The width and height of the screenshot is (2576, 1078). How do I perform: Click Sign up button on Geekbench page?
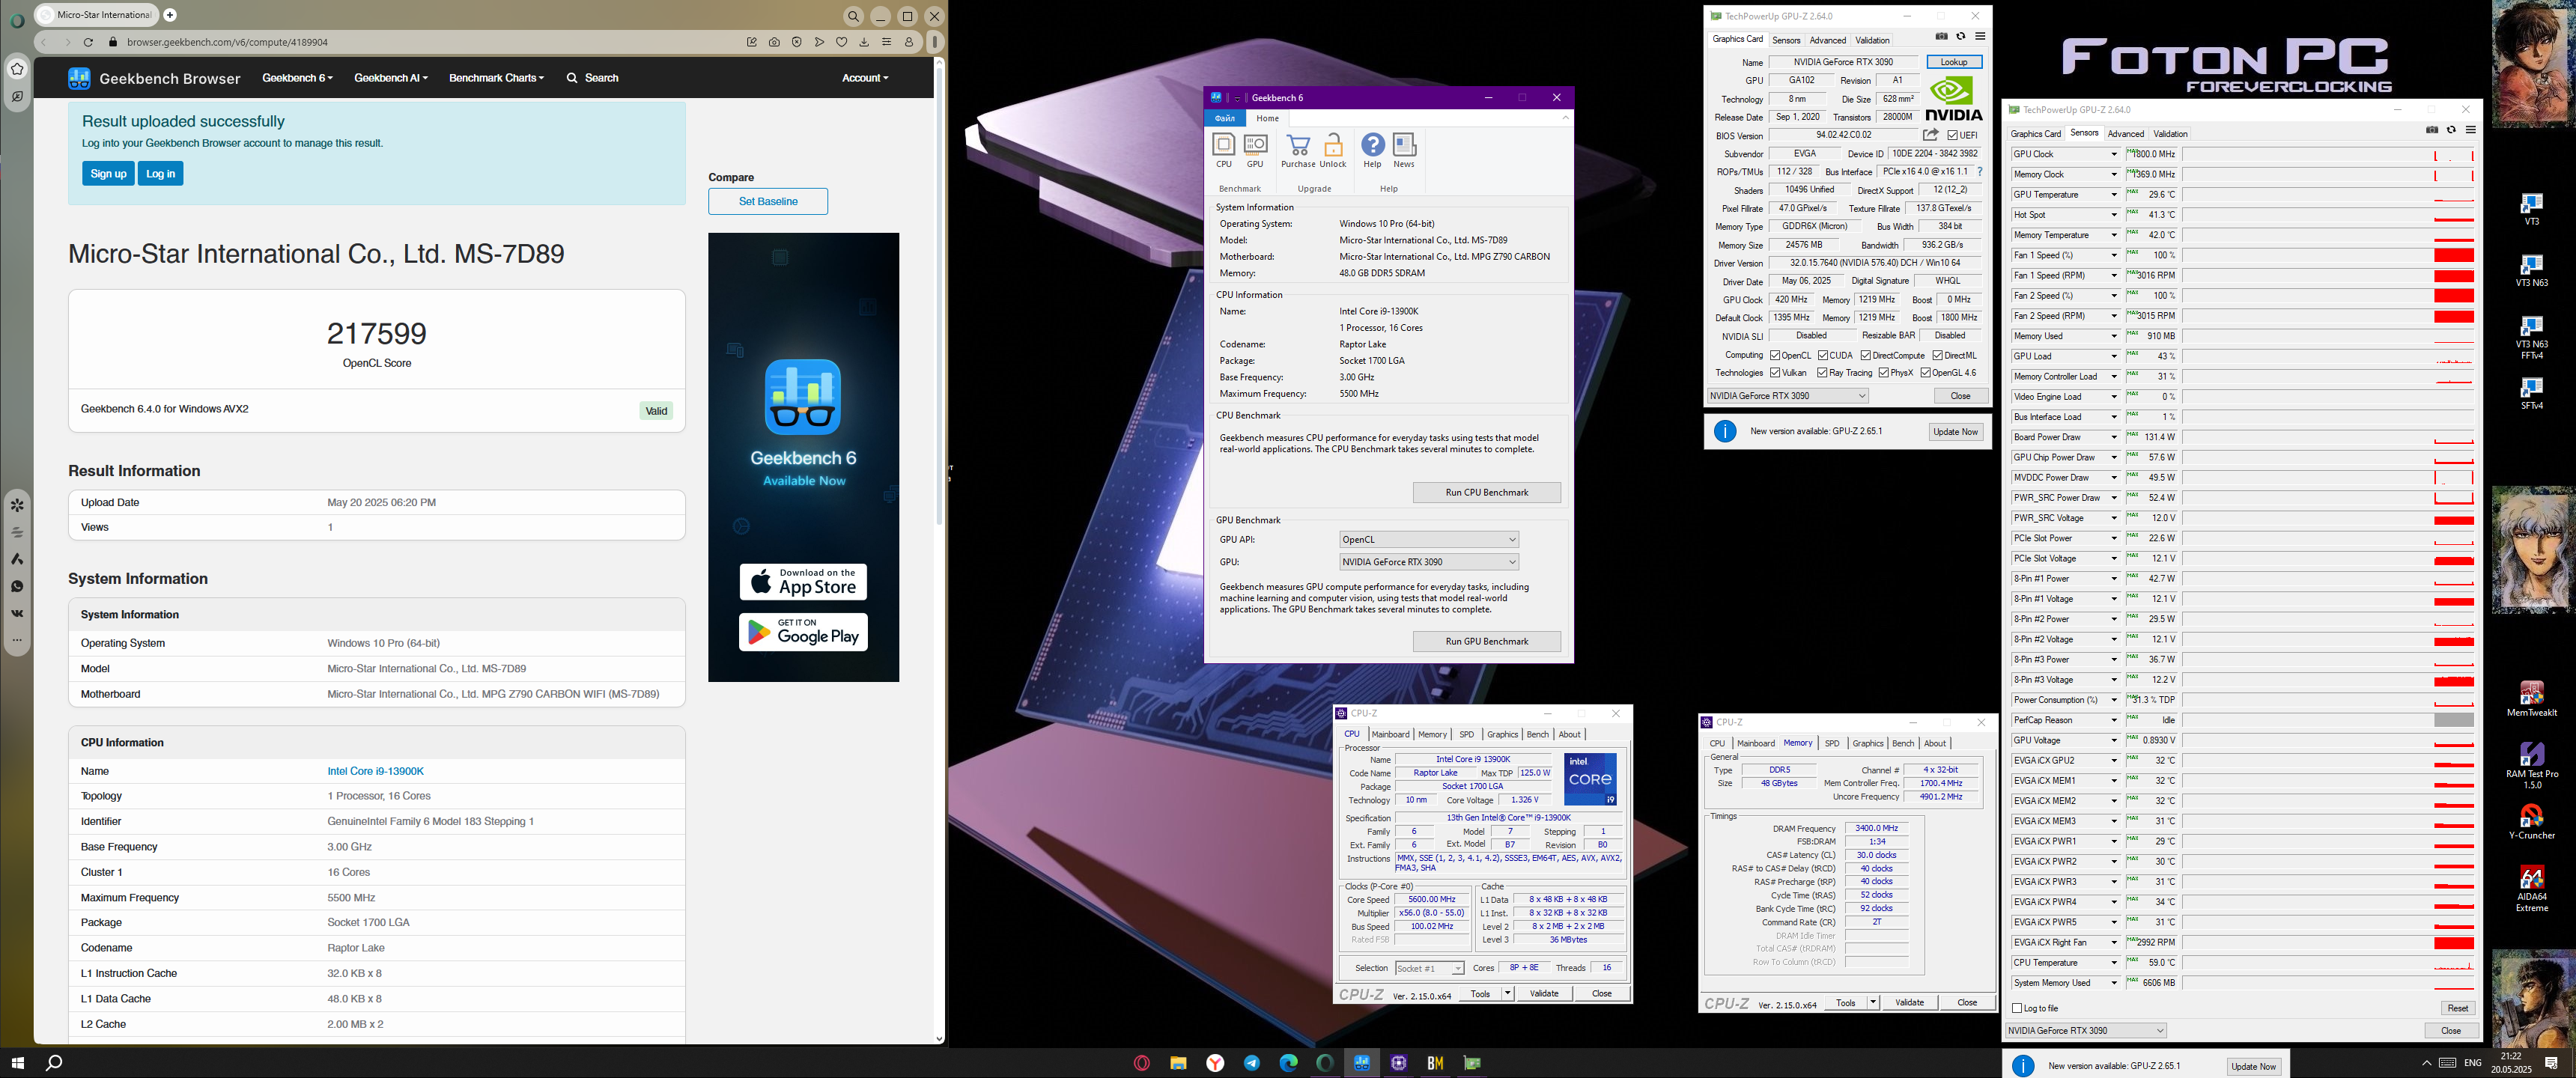coord(108,174)
